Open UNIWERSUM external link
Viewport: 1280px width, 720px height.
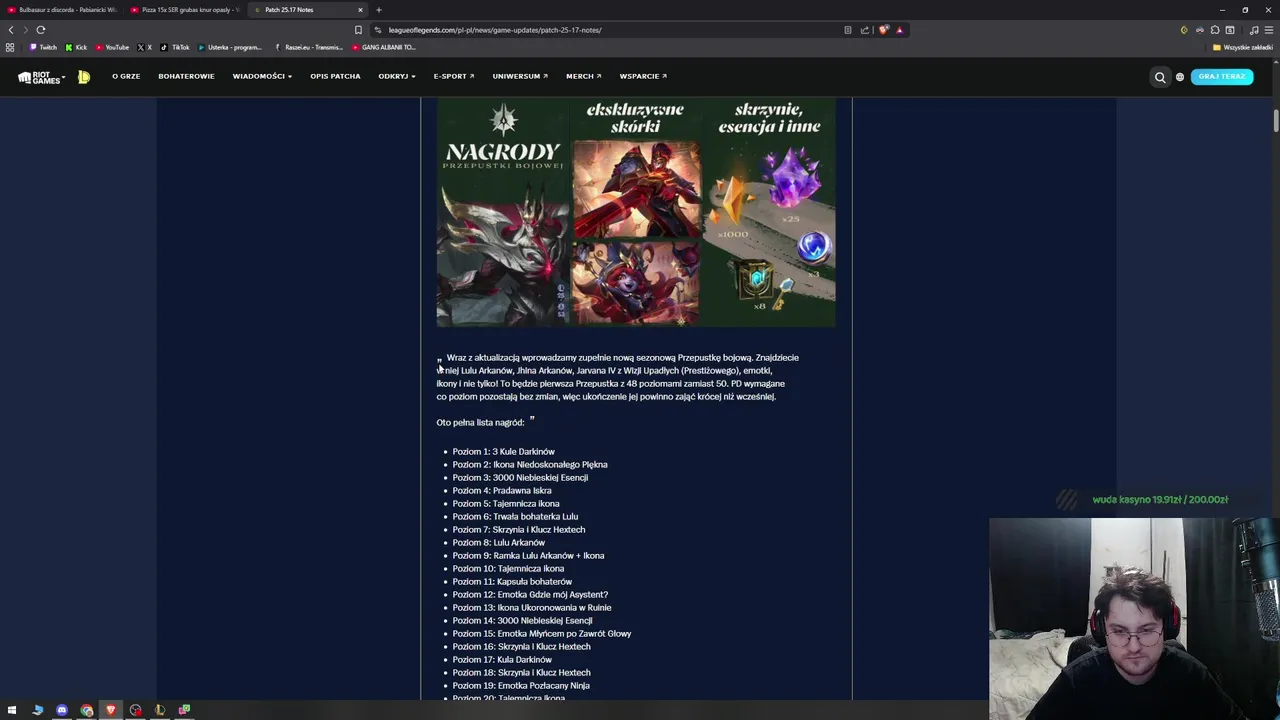520,76
